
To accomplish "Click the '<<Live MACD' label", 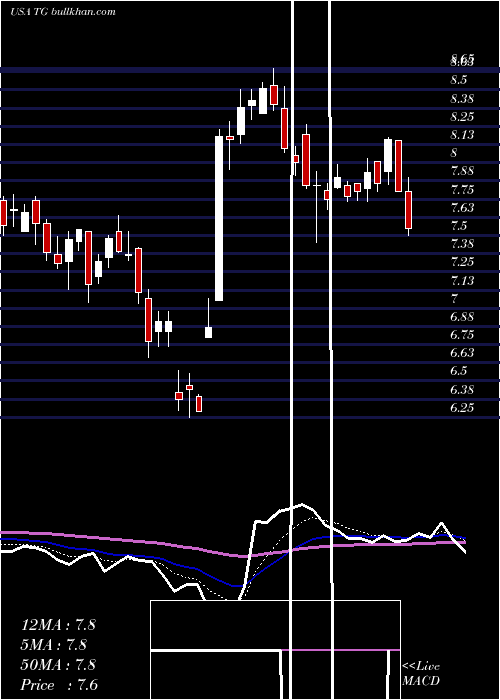I will [421, 674].
